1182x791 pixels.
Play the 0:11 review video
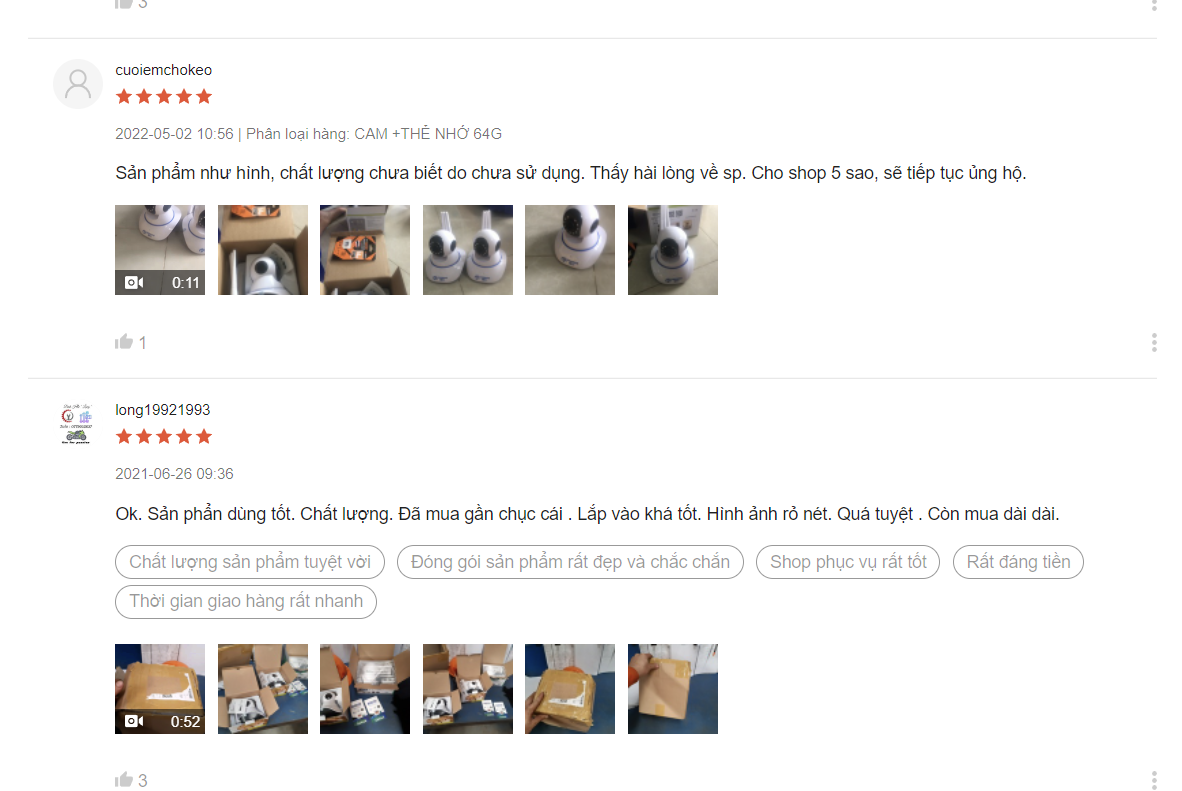pos(160,250)
